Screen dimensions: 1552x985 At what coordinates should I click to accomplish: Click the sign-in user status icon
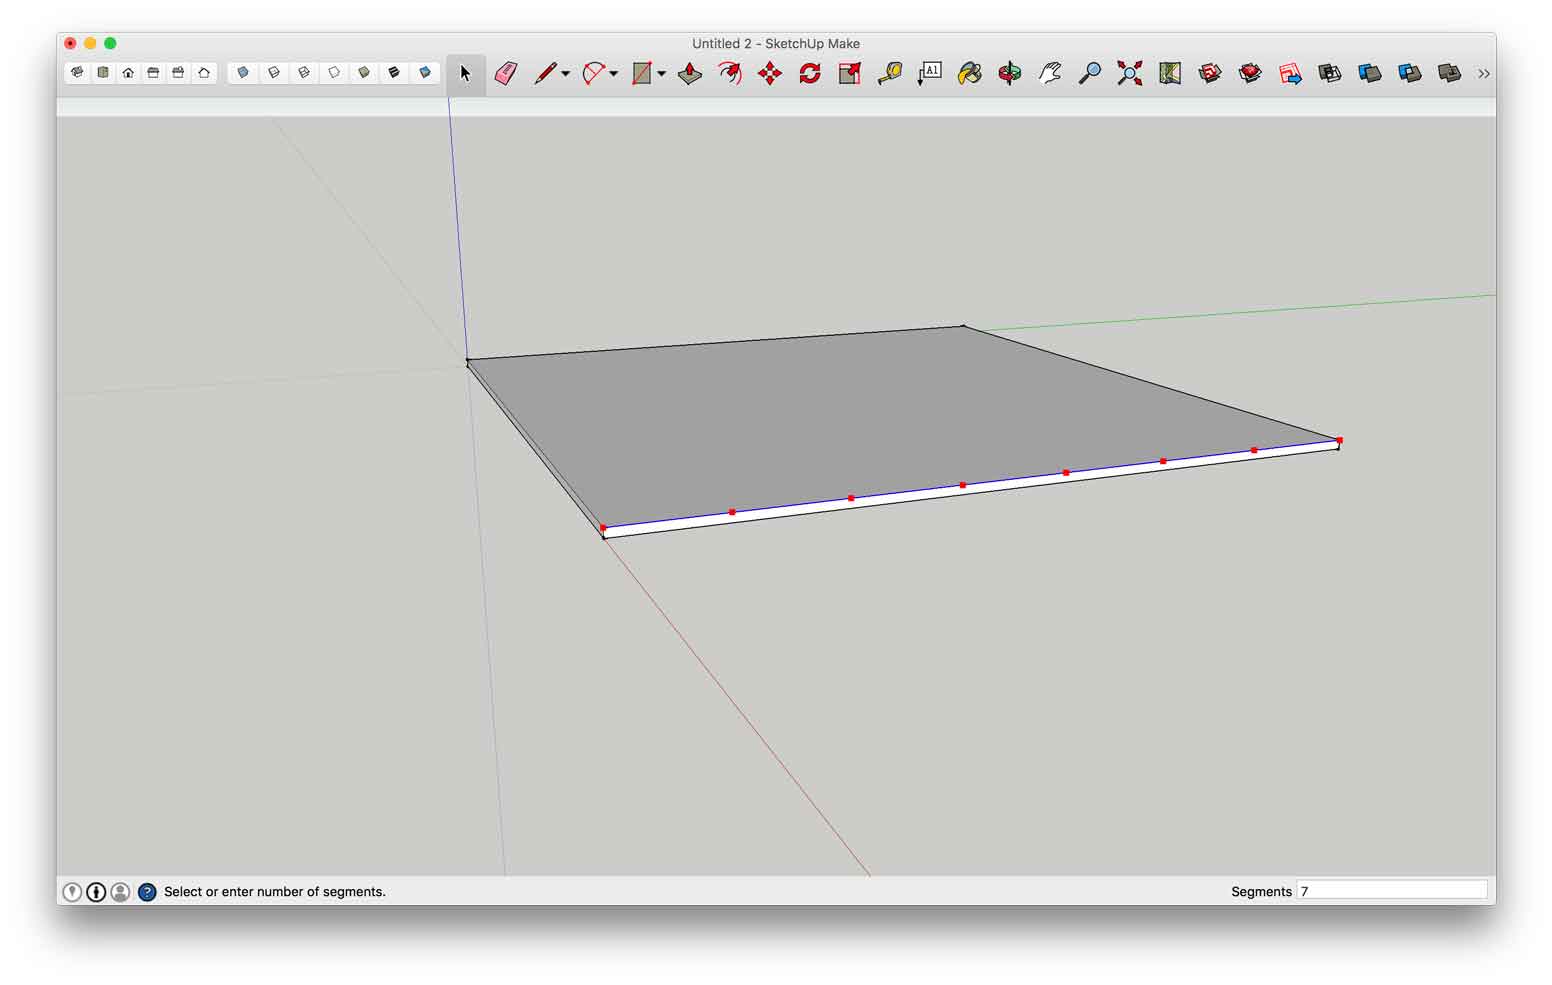click(120, 892)
